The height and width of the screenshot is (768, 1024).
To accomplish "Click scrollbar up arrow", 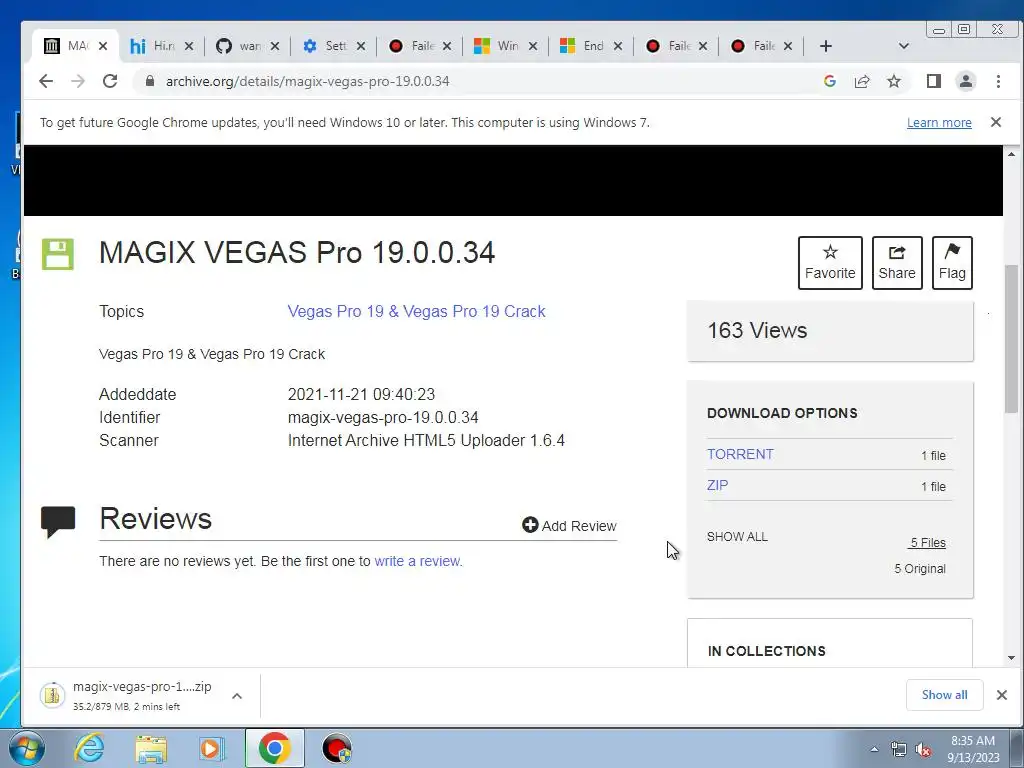I will tap(1012, 154).
